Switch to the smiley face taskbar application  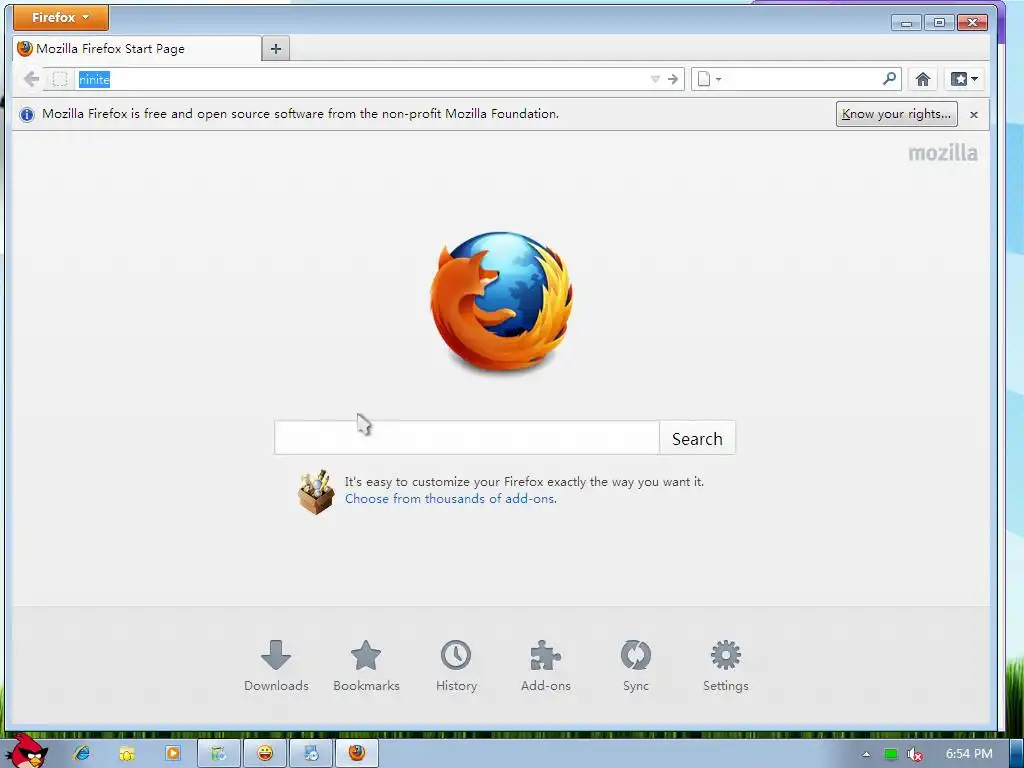click(264, 753)
